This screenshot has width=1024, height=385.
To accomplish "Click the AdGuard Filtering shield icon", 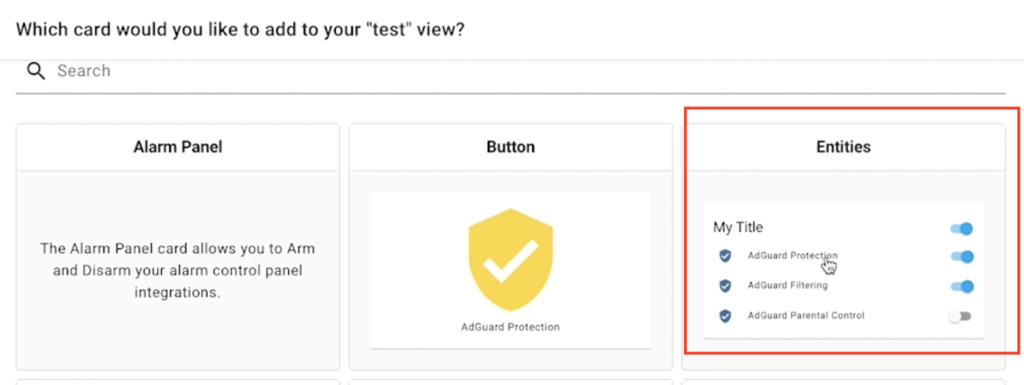I will pyautogui.click(x=725, y=286).
